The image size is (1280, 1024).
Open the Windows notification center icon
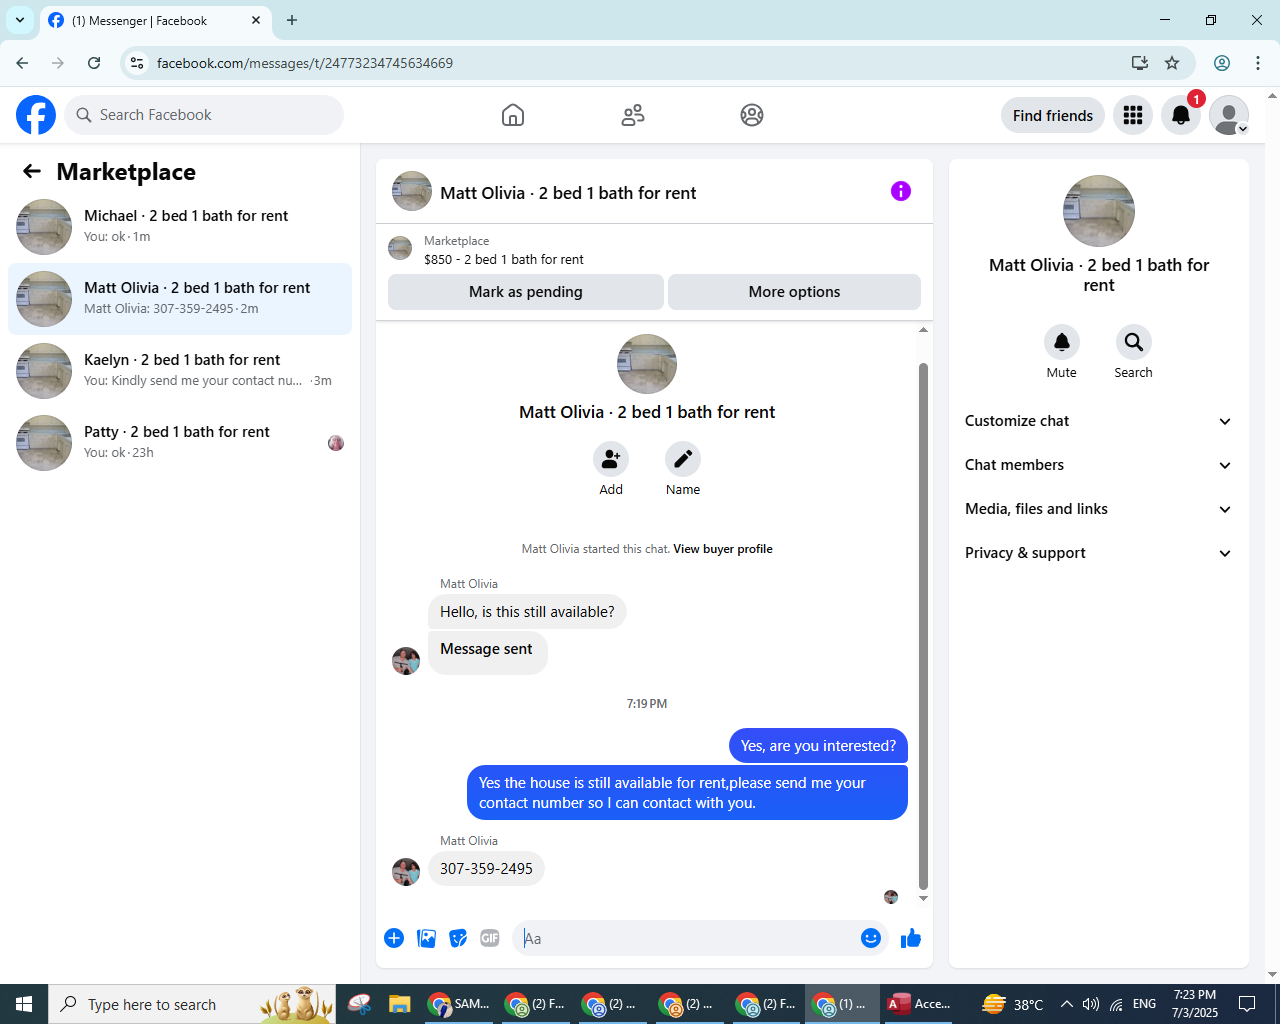pyautogui.click(x=1247, y=1004)
